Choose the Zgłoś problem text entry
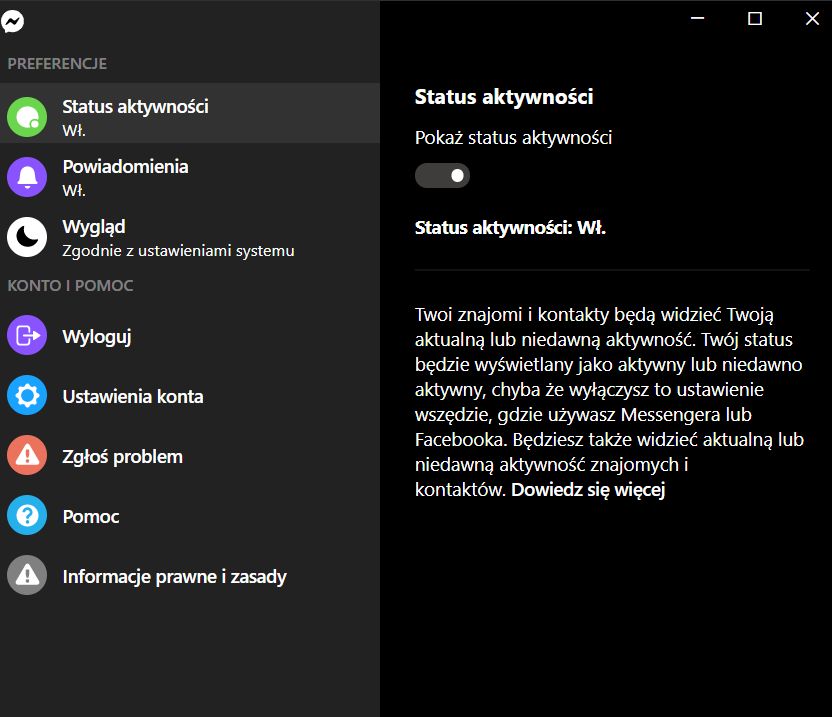832x717 pixels. [122, 457]
